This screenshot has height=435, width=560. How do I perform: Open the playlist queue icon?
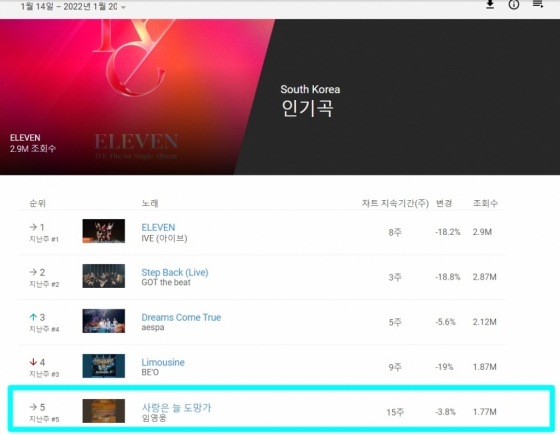(538, 4)
